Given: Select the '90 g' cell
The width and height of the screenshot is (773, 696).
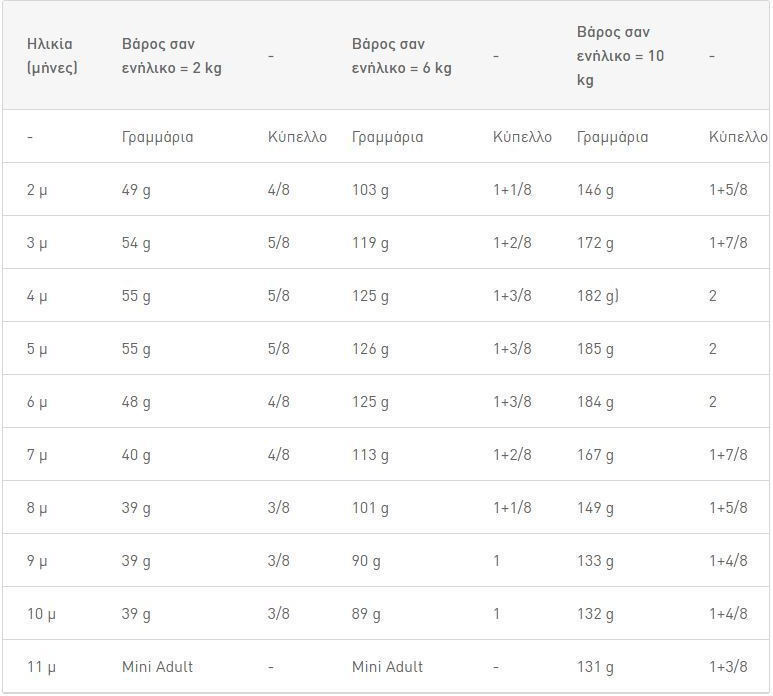Looking at the screenshot, I should [x=366, y=560].
